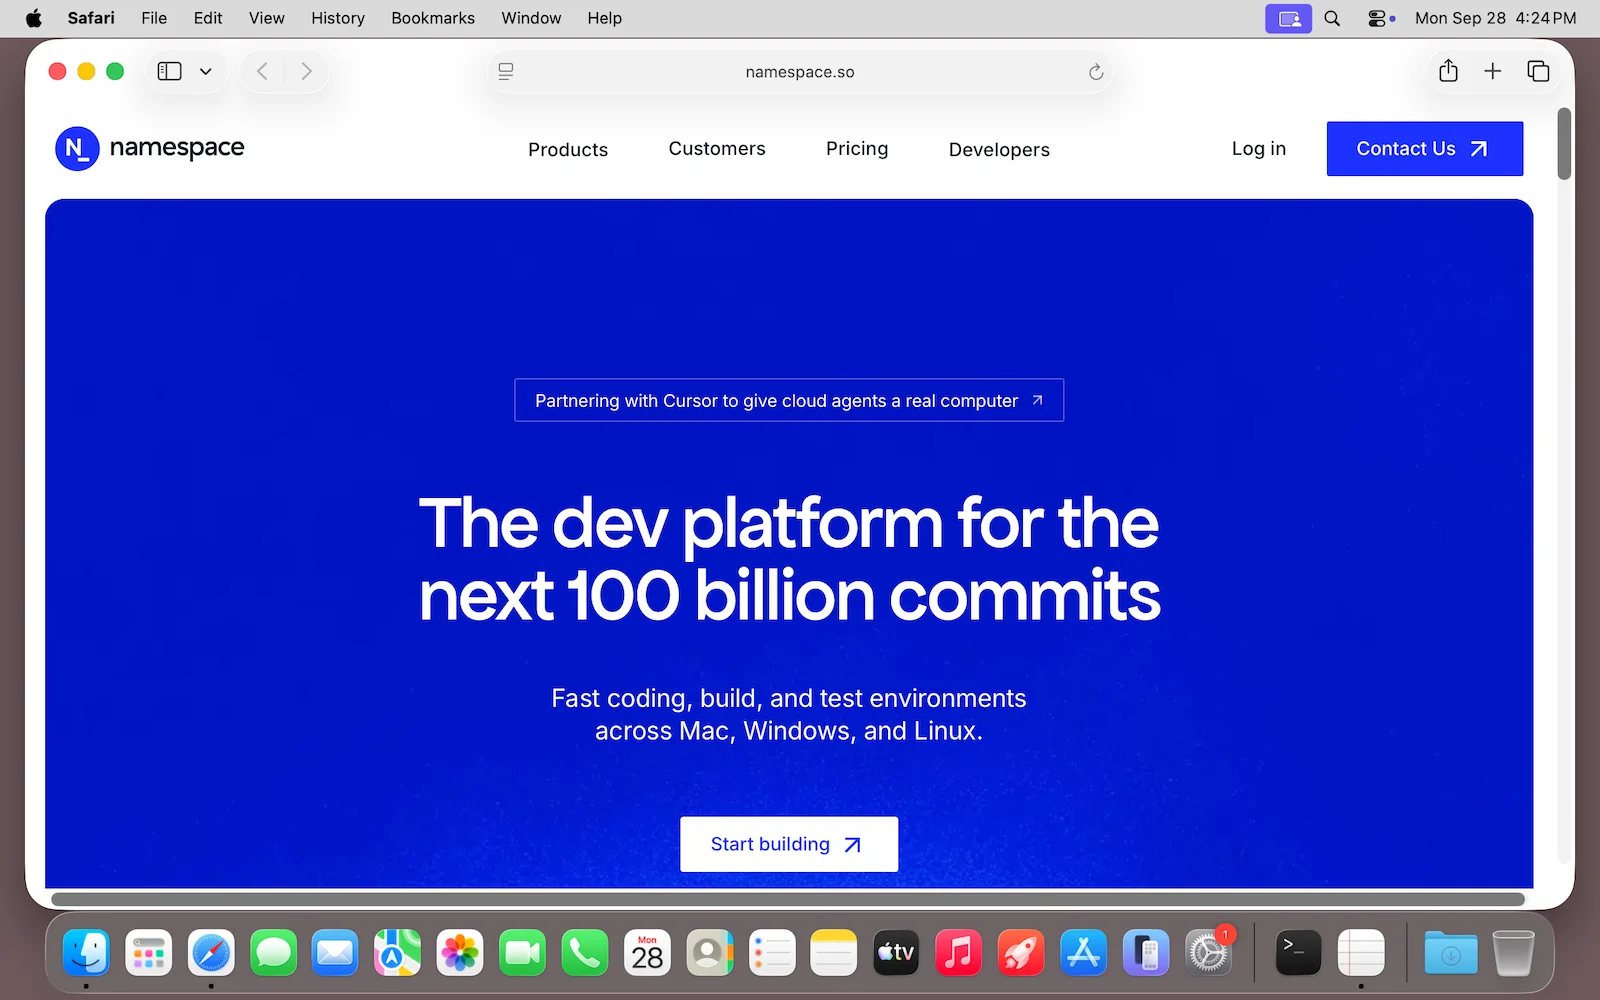This screenshot has width=1600, height=1000.
Task: Open TextEdit document in the Dock
Action: point(1361,953)
